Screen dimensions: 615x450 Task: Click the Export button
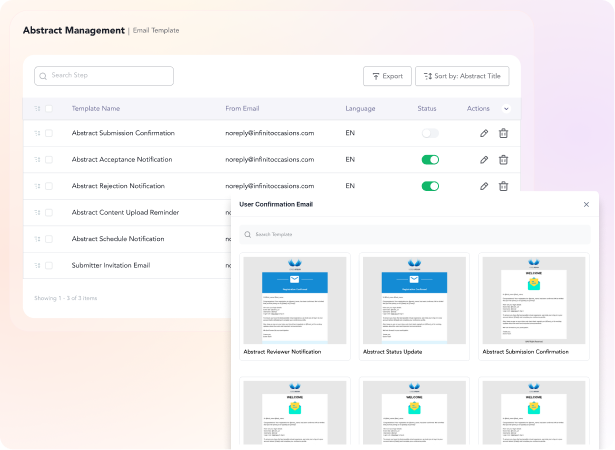click(387, 76)
